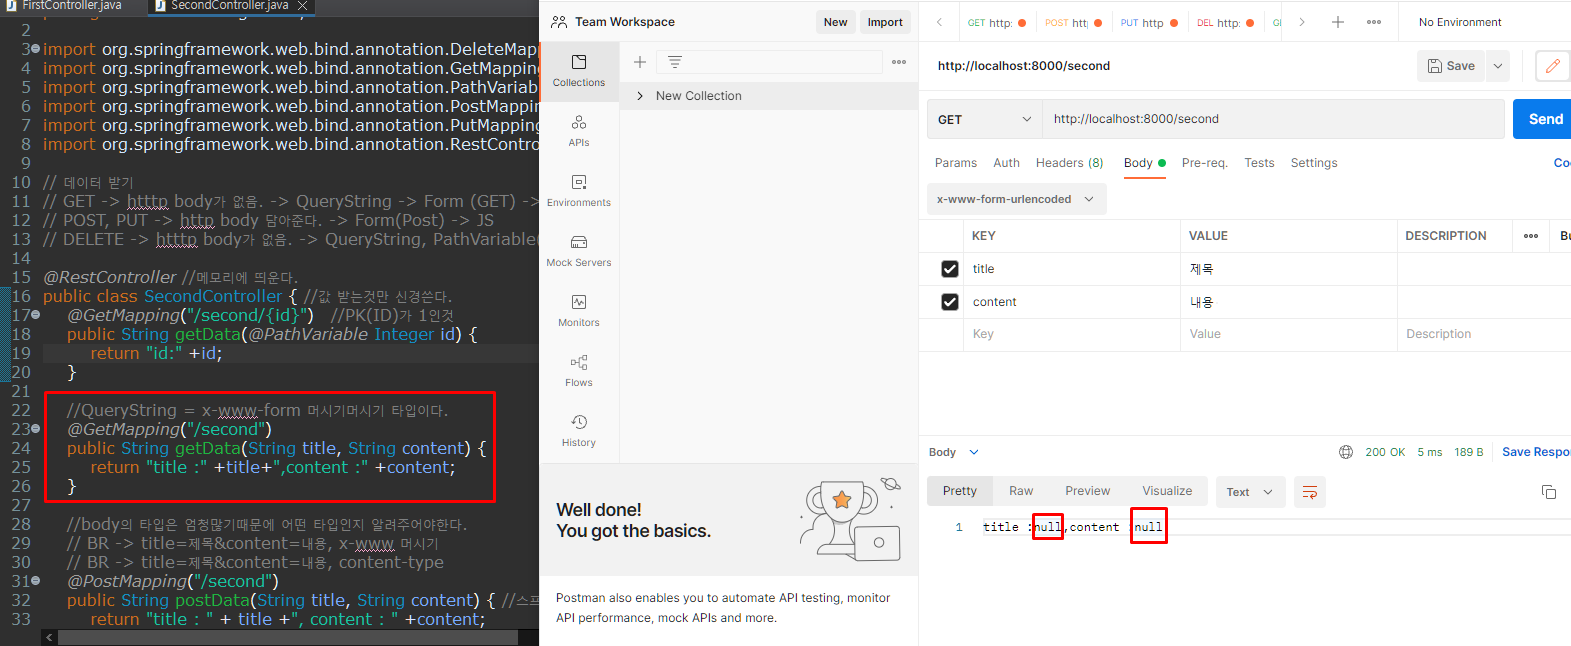Viewport: 1571px width, 646px height.
Task: Click the Save Response link
Action: point(1536,452)
